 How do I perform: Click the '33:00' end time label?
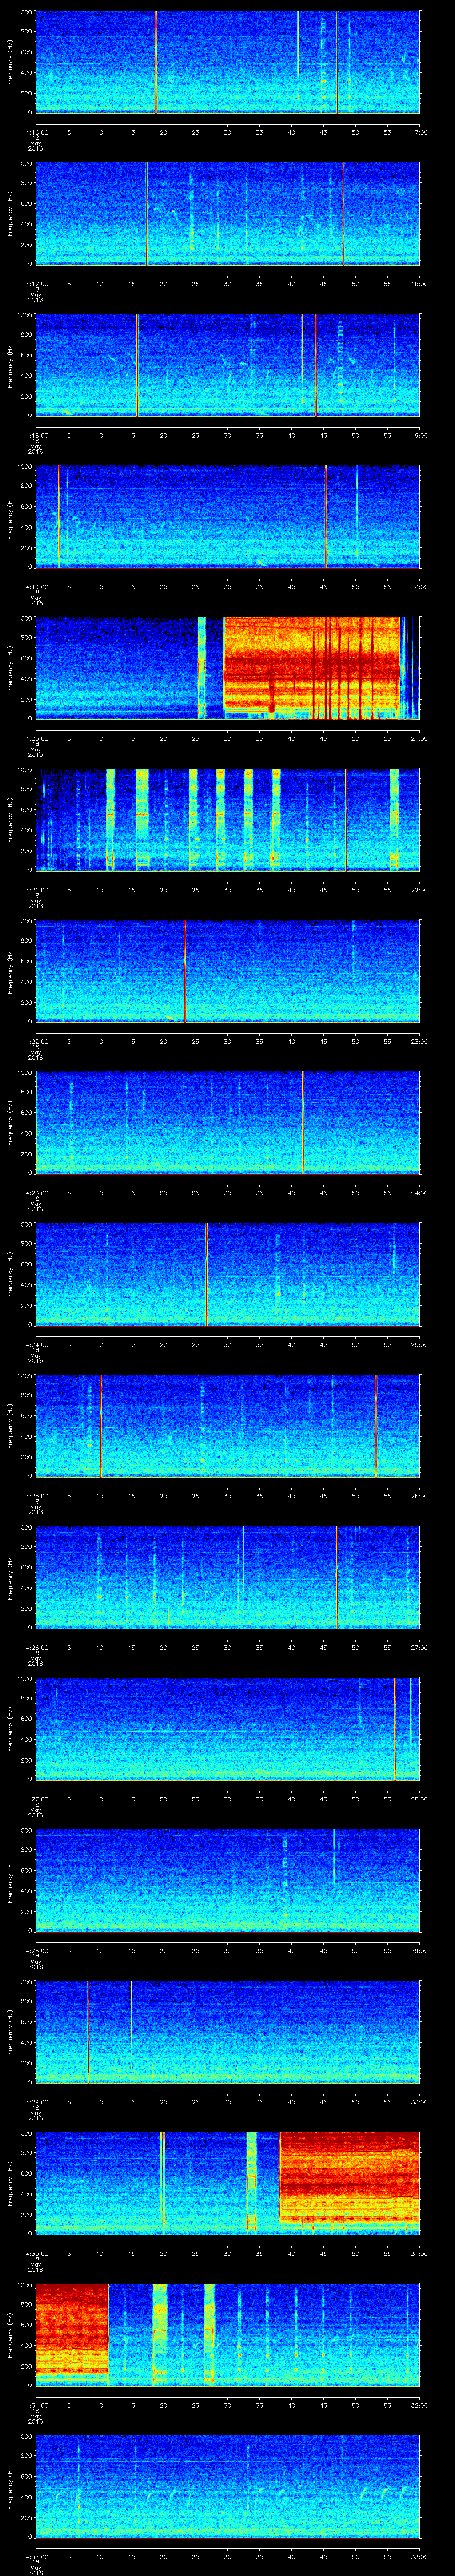(x=419, y=2557)
